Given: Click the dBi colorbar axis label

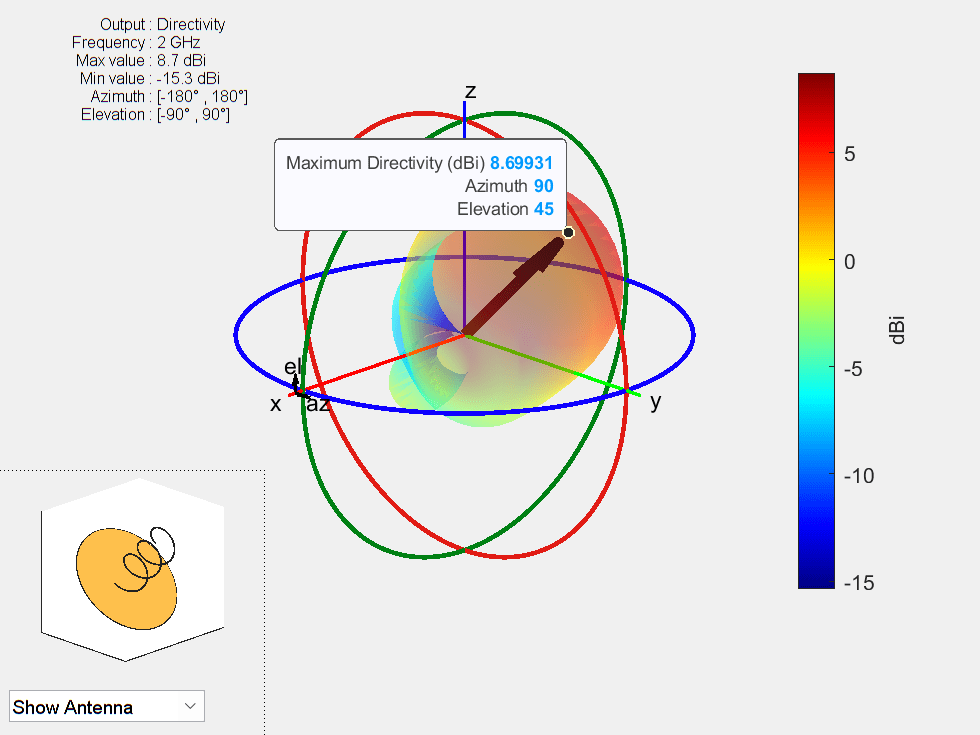Looking at the screenshot, I should point(897,331).
